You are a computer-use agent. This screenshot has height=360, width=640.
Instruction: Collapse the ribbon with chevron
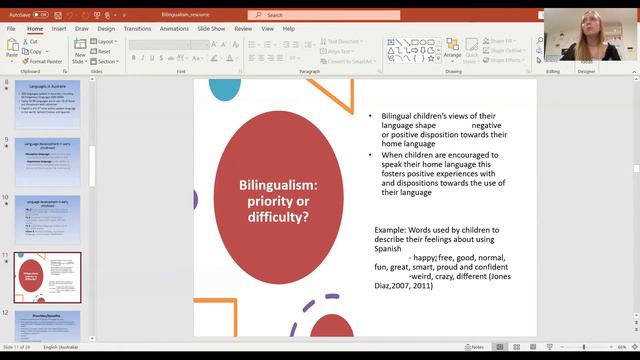click(634, 72)
